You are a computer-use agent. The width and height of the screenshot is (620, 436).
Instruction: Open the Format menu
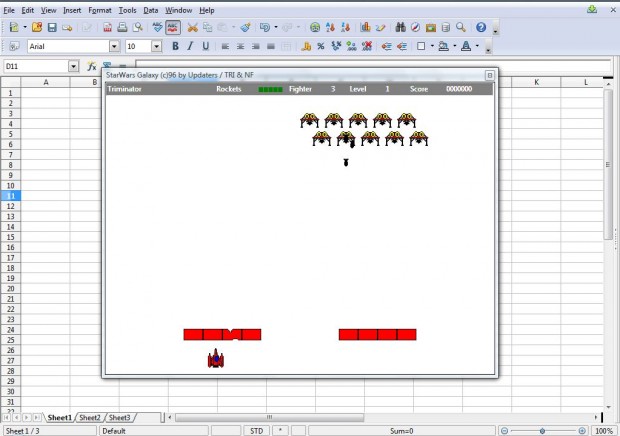(x=100, y=10)
